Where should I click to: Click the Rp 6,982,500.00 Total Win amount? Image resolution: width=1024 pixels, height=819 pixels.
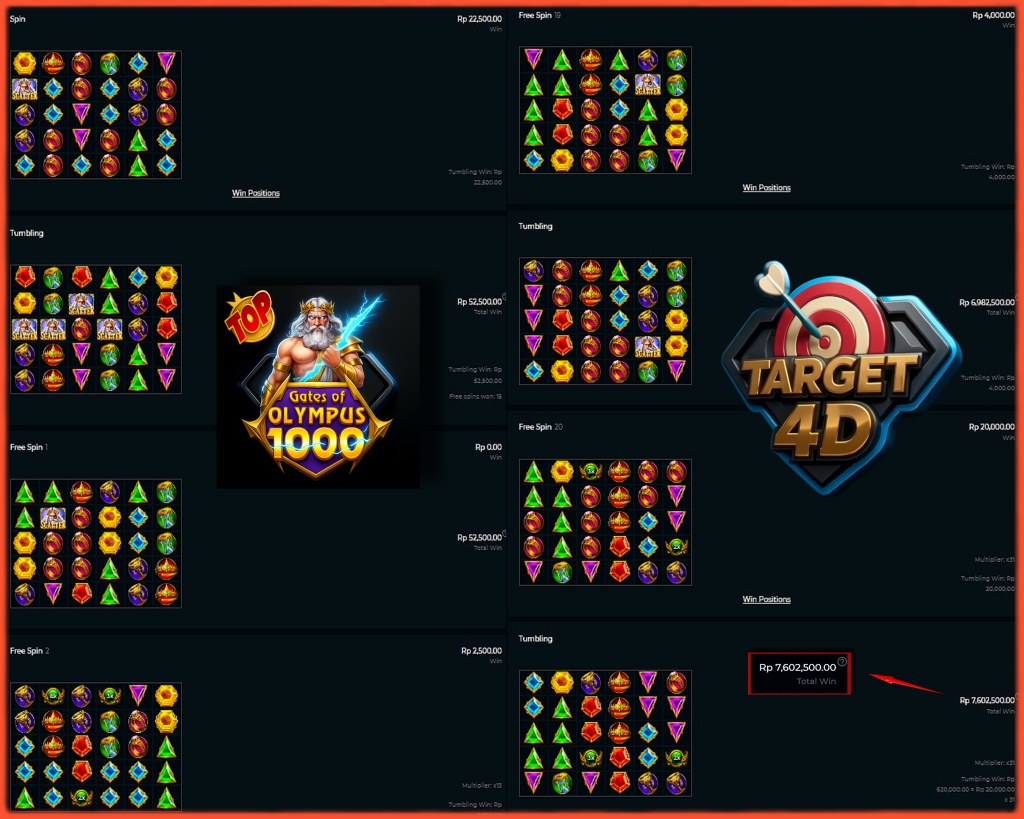coord(986,302)
